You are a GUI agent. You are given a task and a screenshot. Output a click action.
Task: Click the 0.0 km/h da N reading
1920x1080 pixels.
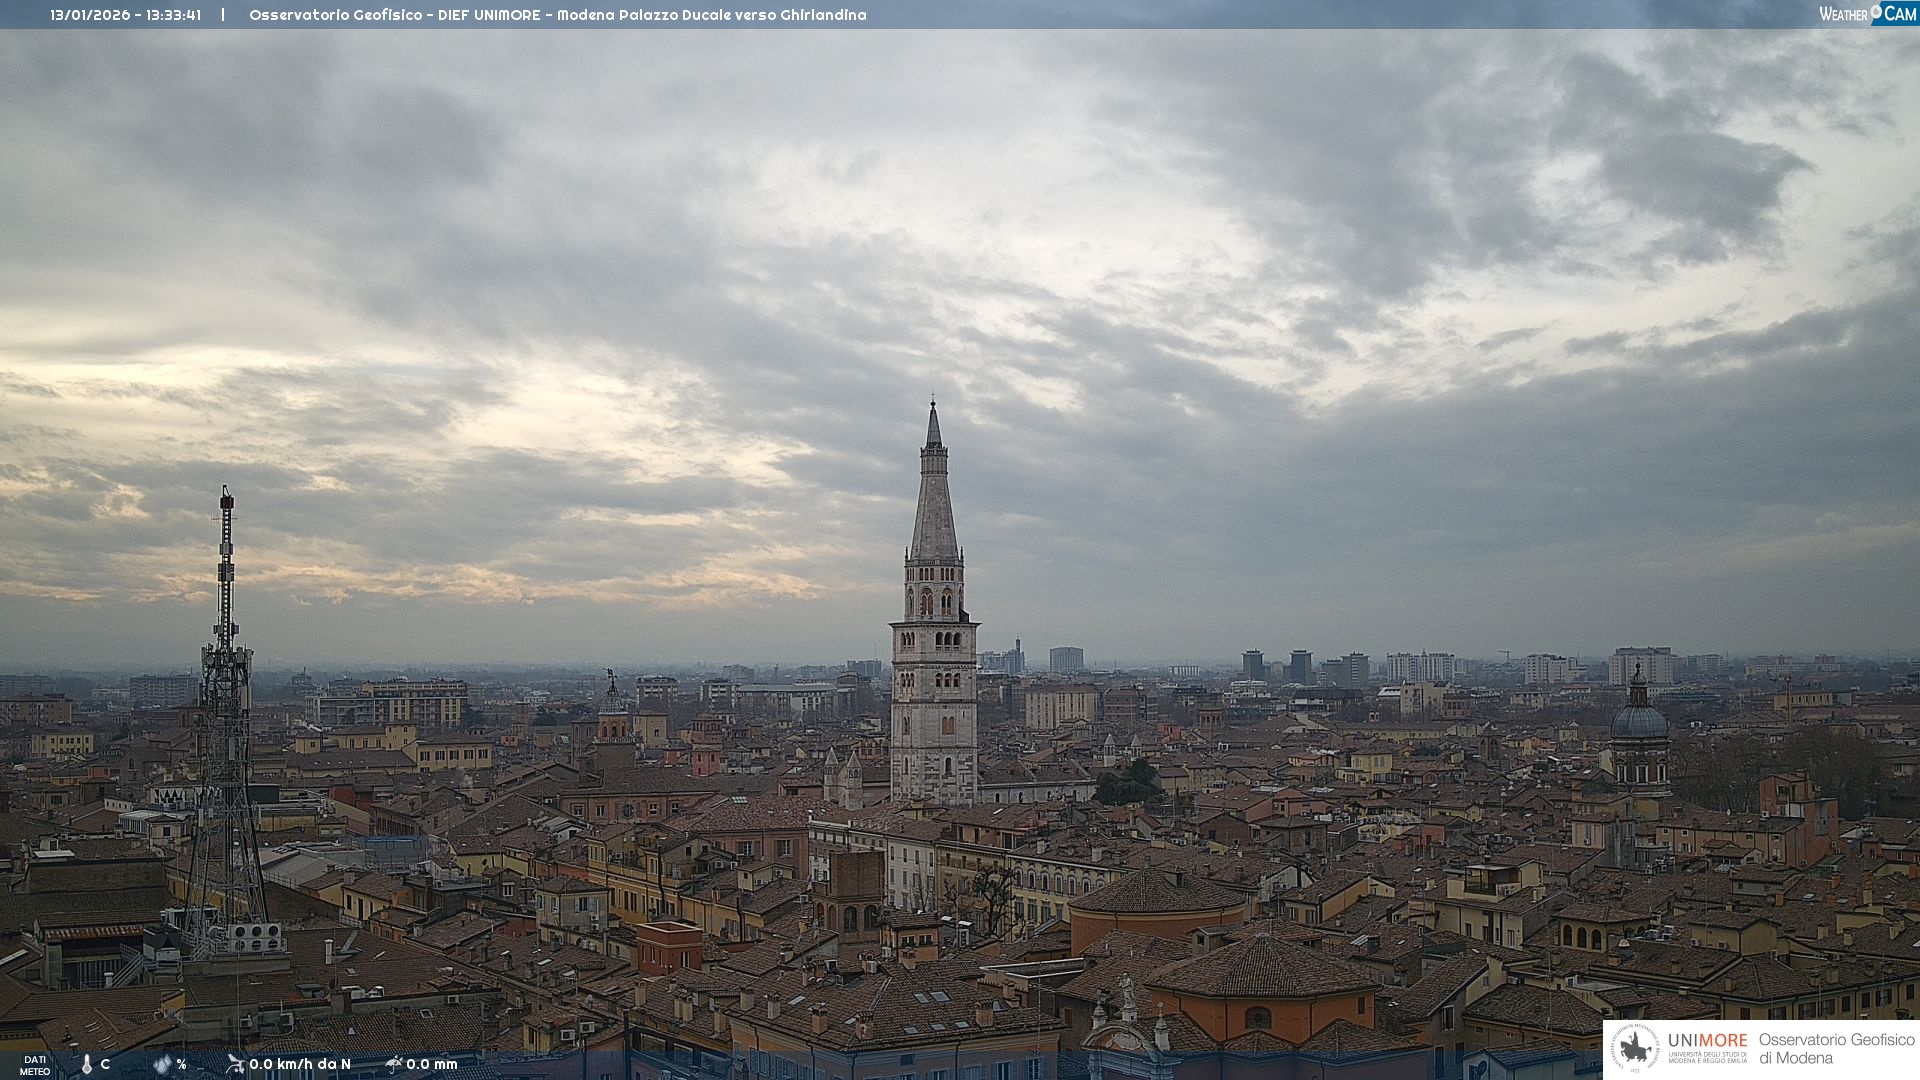click(300, 1064)
